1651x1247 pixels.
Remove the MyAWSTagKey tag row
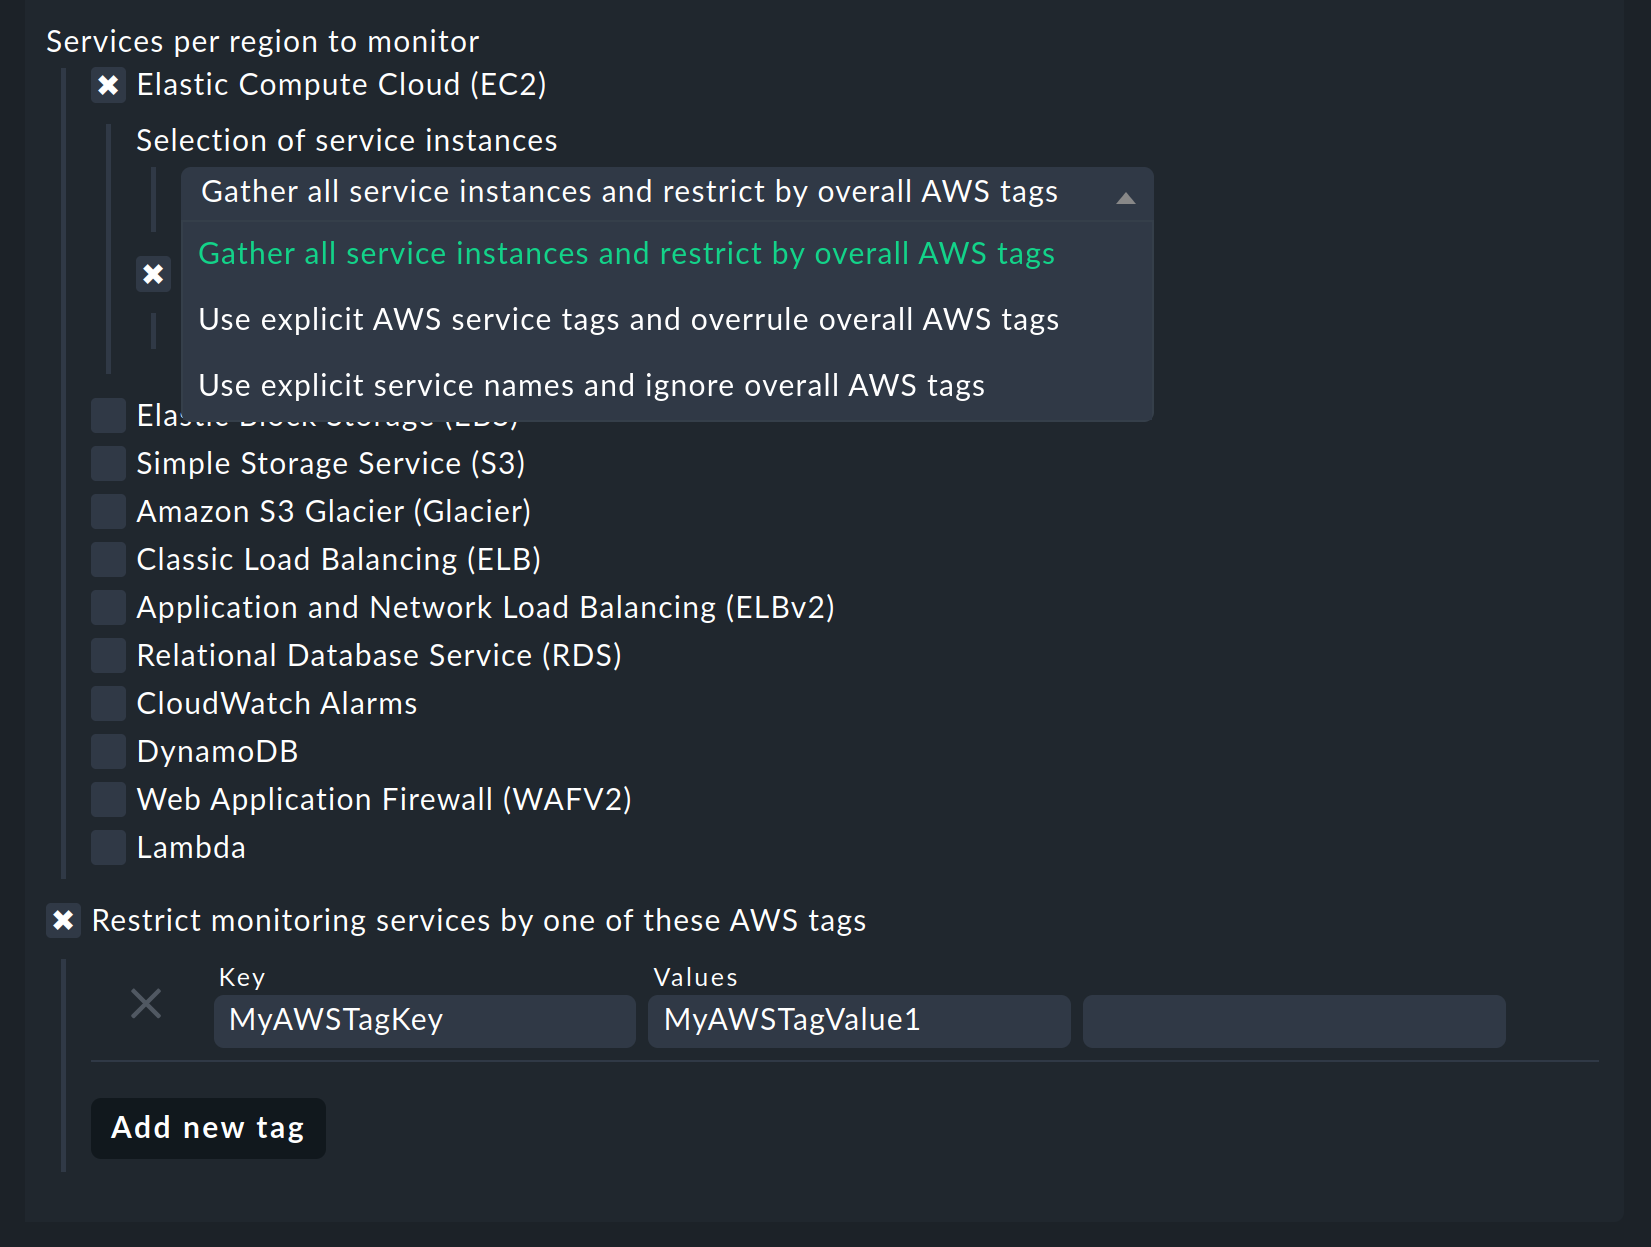point(146,1003)
